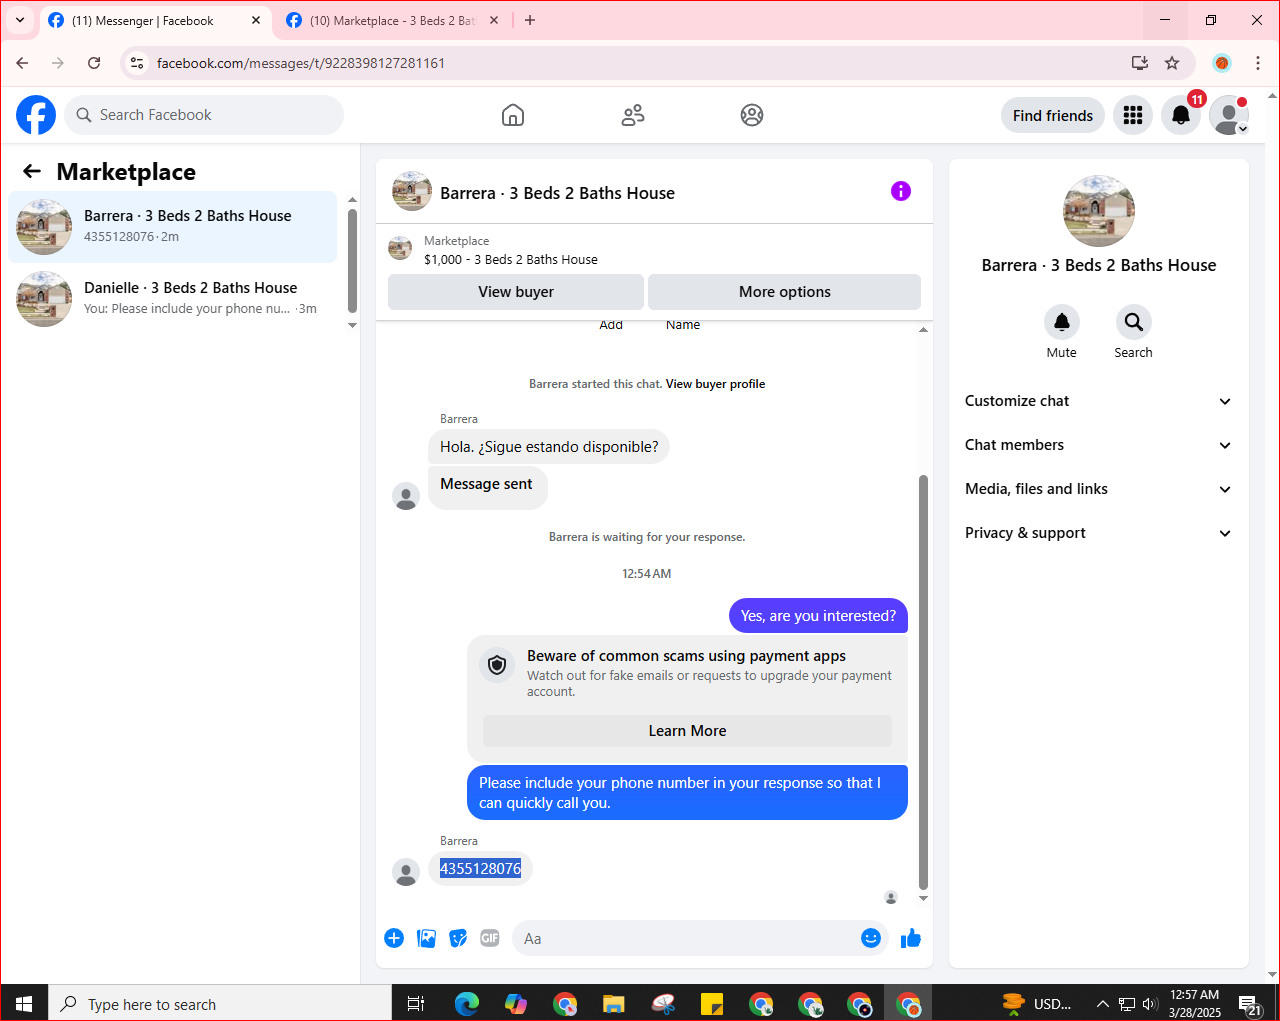Screen dimensions: 1280x1021
Task: Choose a sticker in the composer
Action: click(x=458, y=938)
